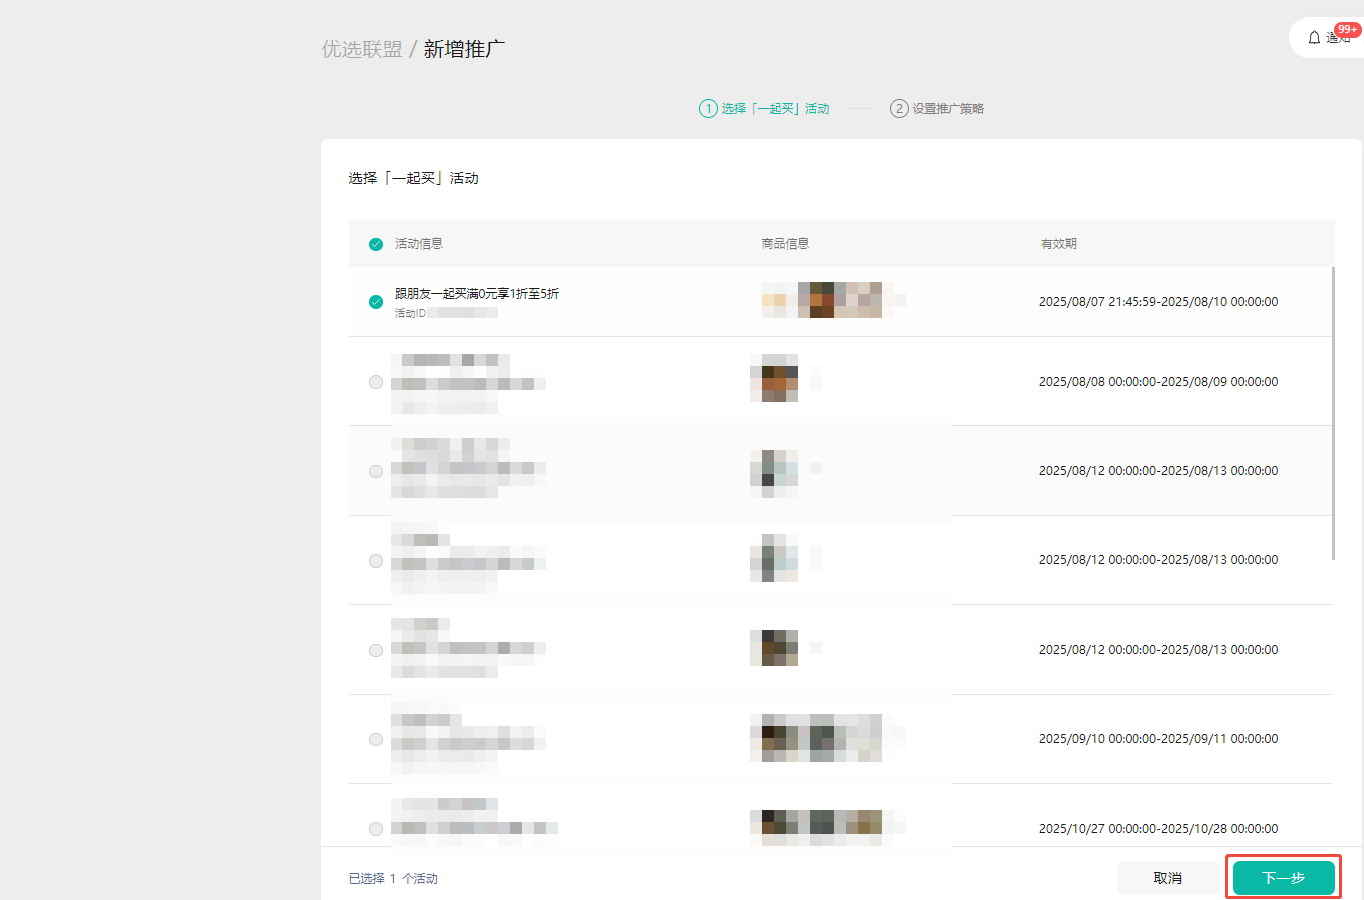
Task: Select activity valid 2025/10/27 to 2025/10/28
Action: [376, 829]
